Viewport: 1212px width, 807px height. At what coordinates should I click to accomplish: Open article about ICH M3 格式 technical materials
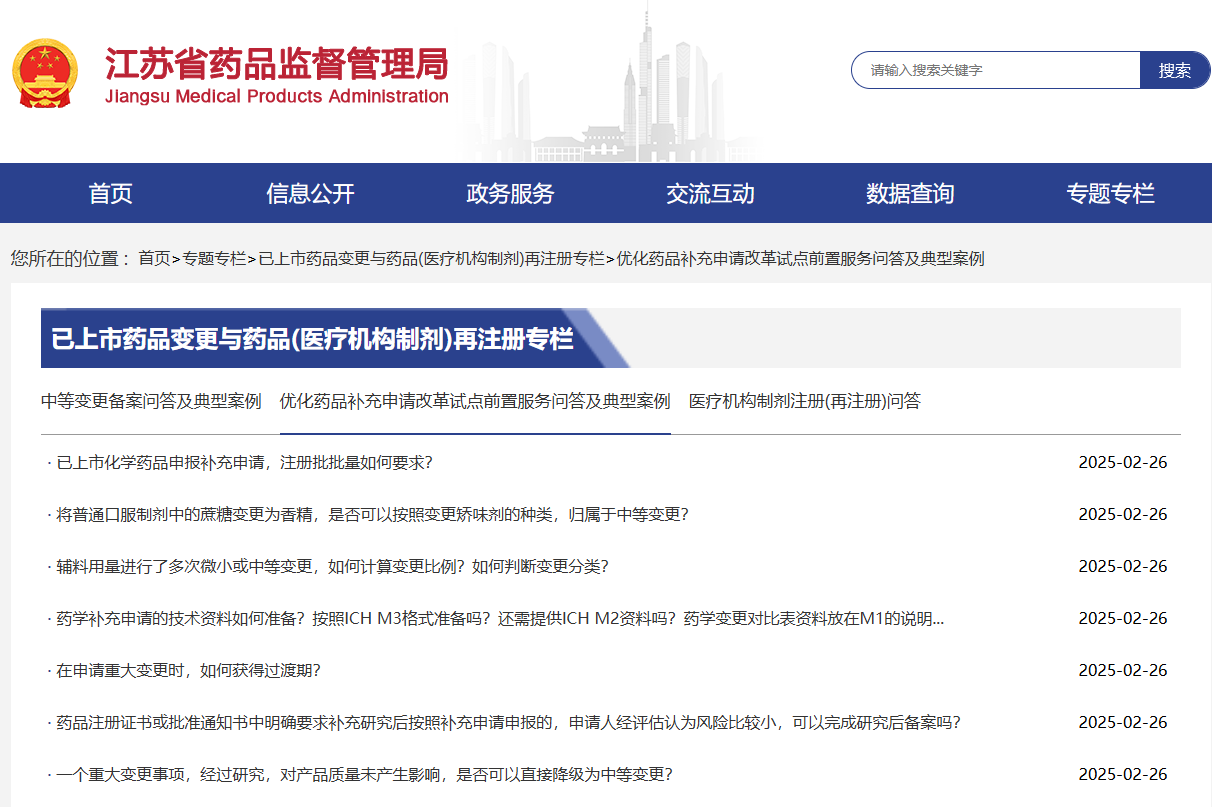click(500, 618)
